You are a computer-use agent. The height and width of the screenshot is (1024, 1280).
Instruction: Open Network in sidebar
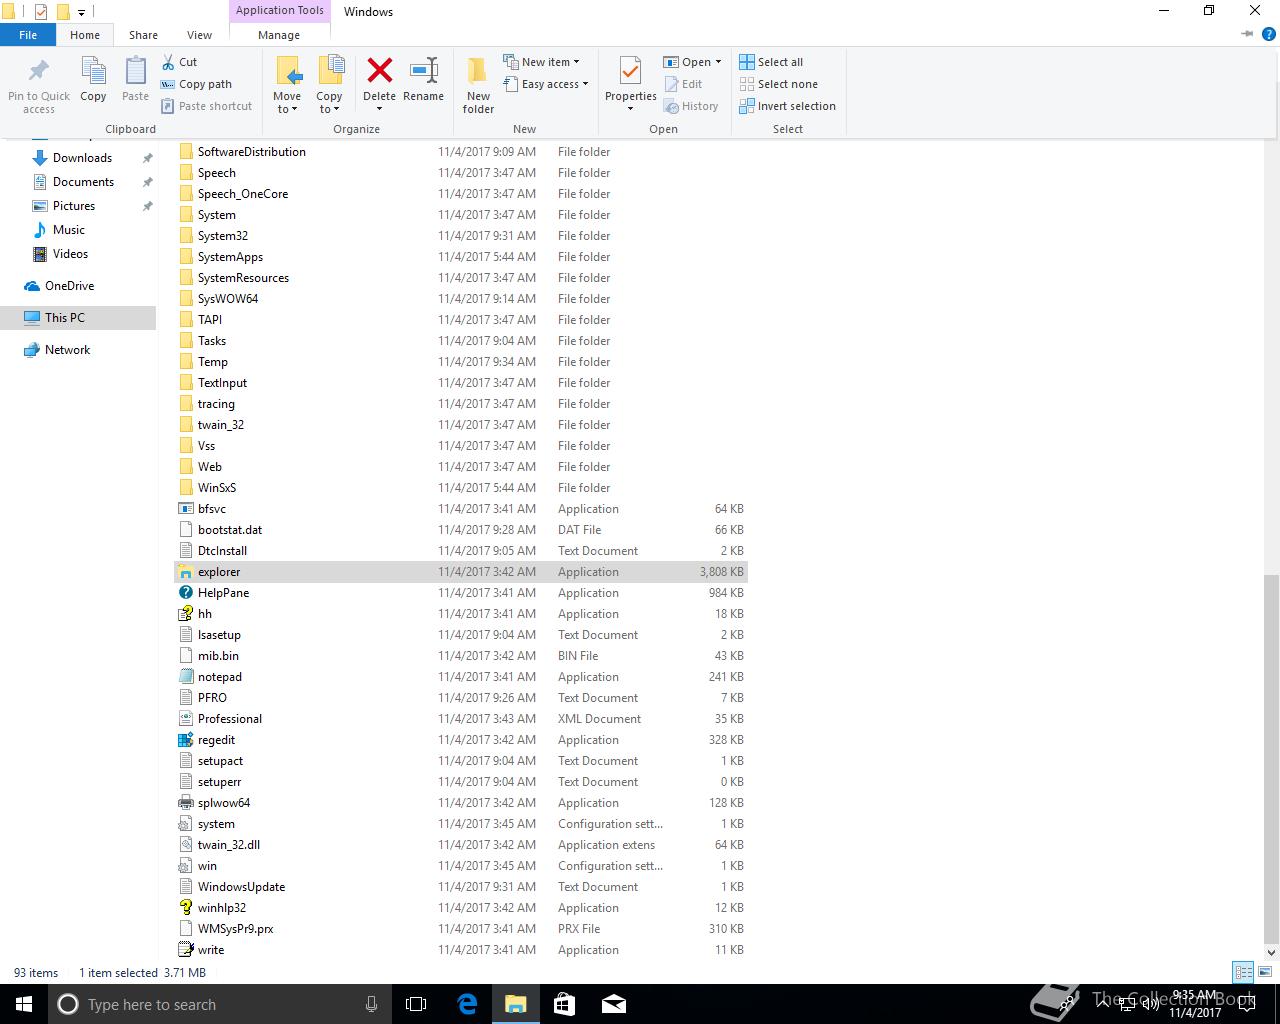click(x=67, y=350)
